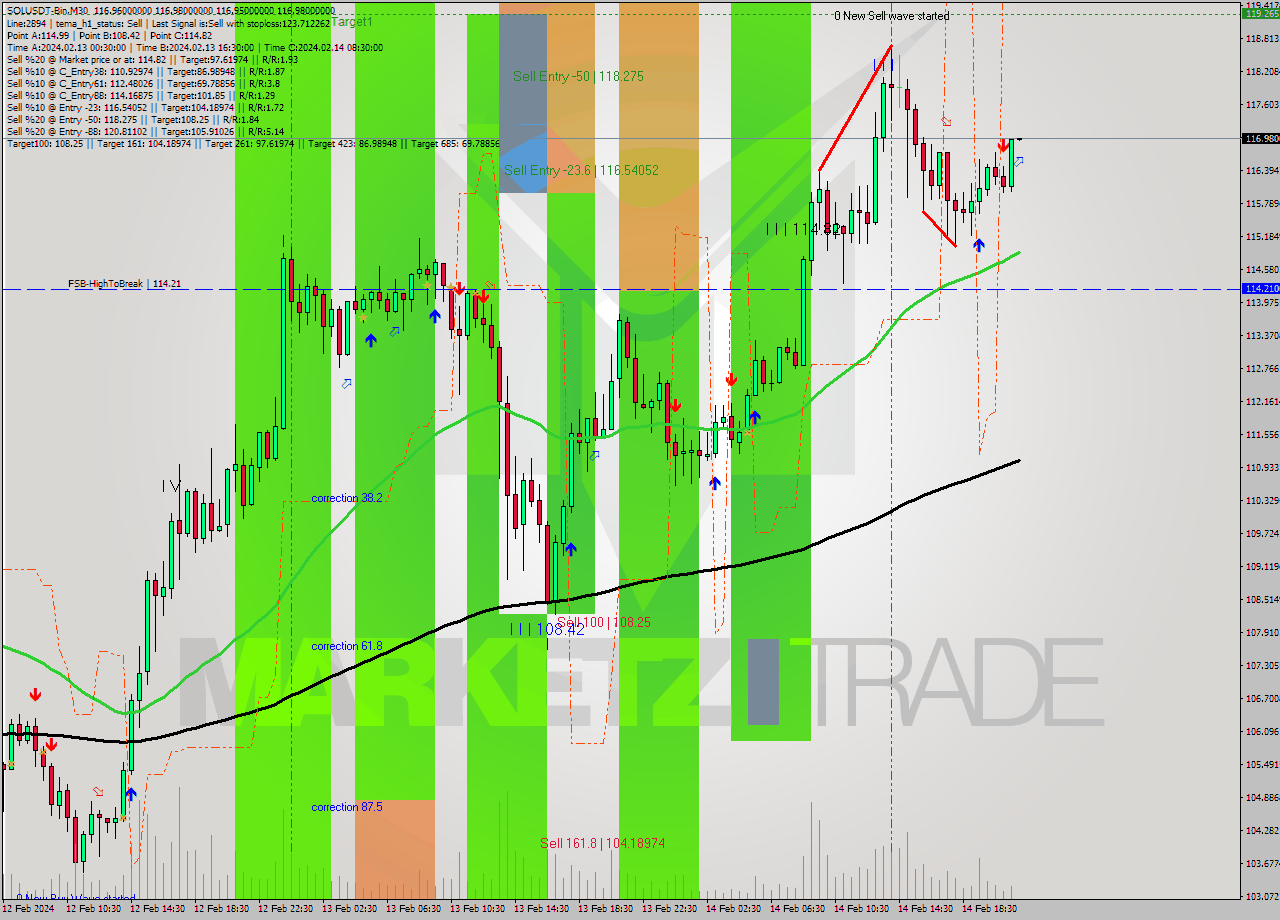This screenshot has height=920, width=1280.
Task: Click the '14 Feb 10:30' time axis label
Action: [x=861, y=909]
